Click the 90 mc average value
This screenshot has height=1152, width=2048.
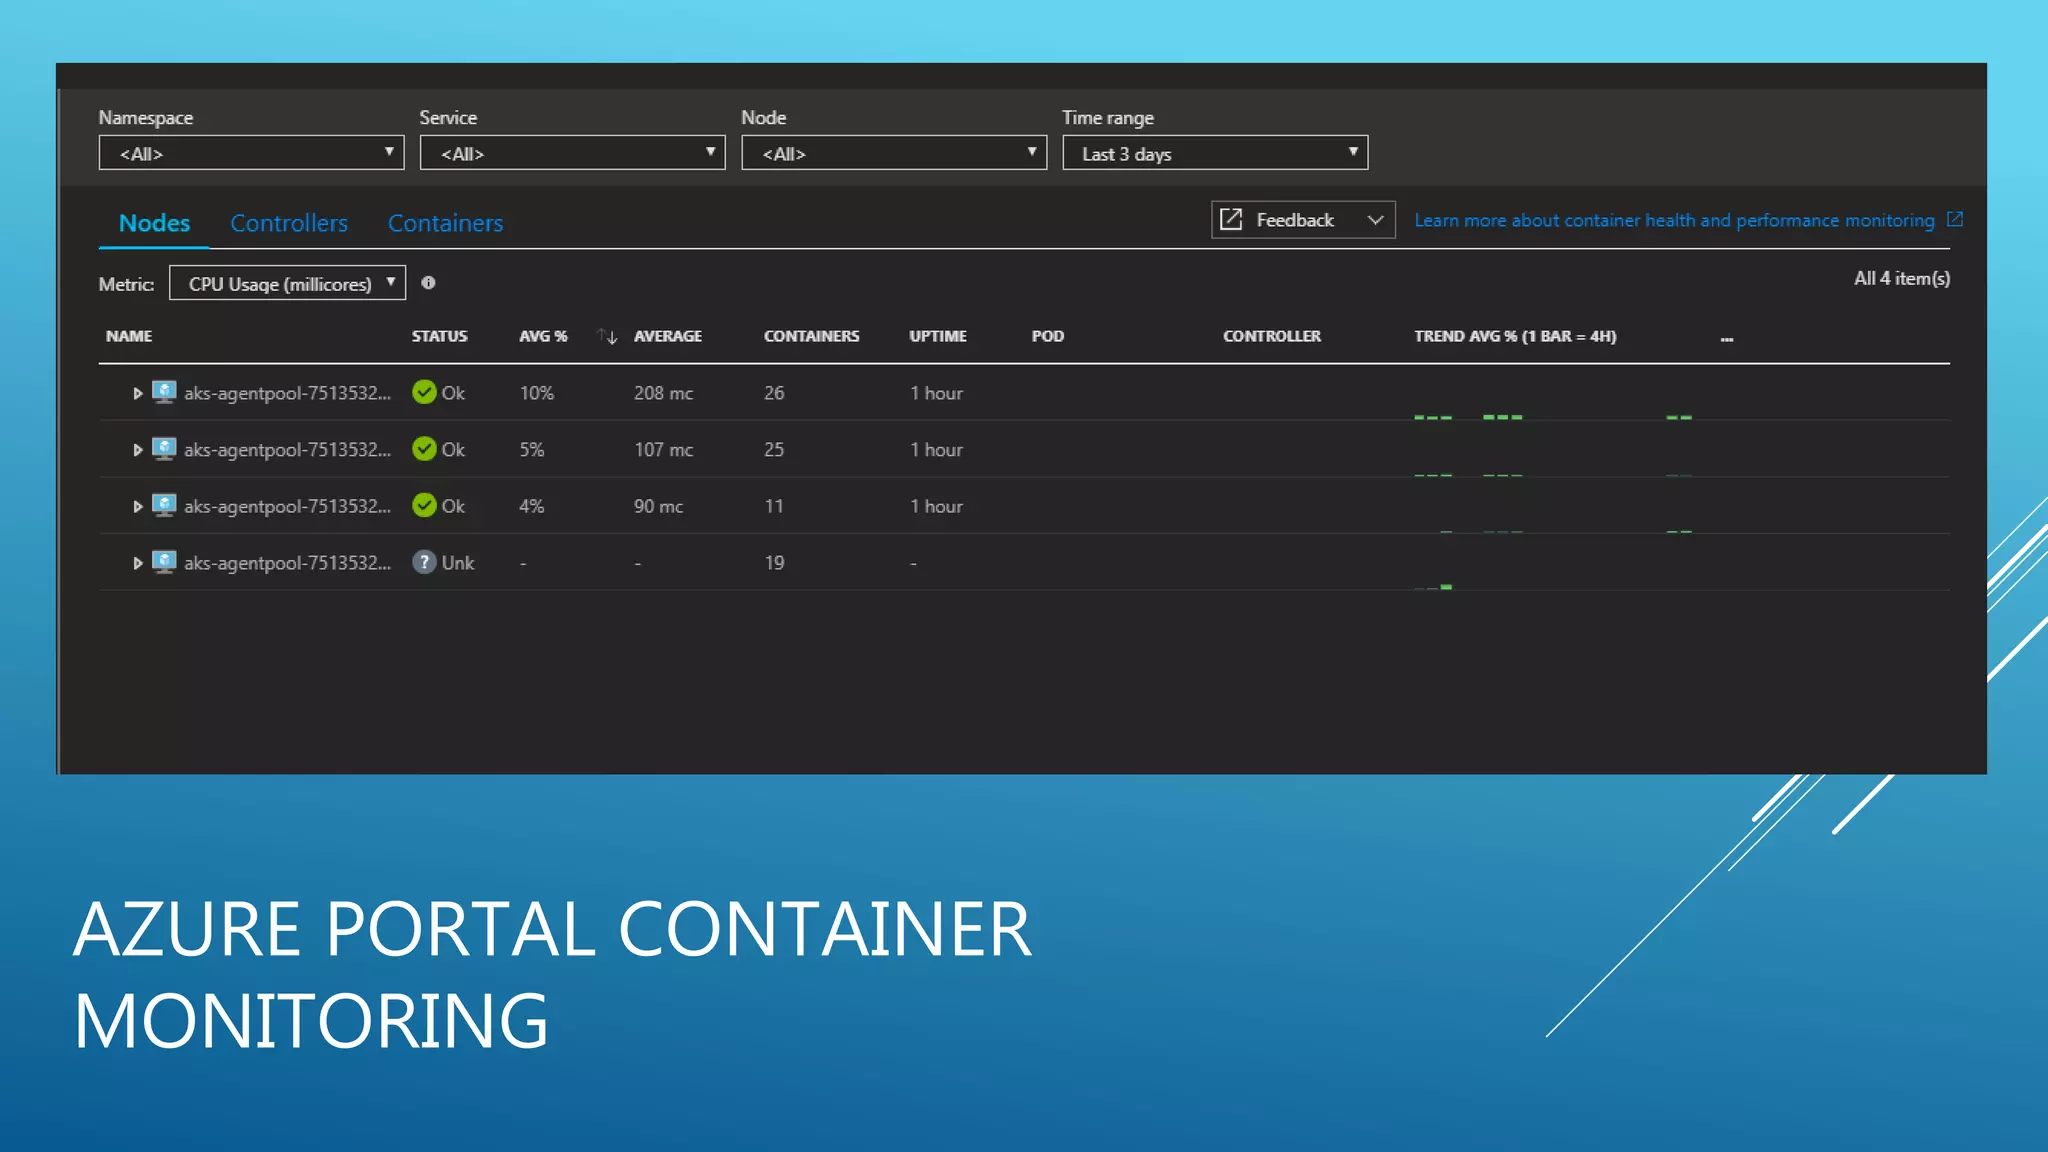coord(658,506)
